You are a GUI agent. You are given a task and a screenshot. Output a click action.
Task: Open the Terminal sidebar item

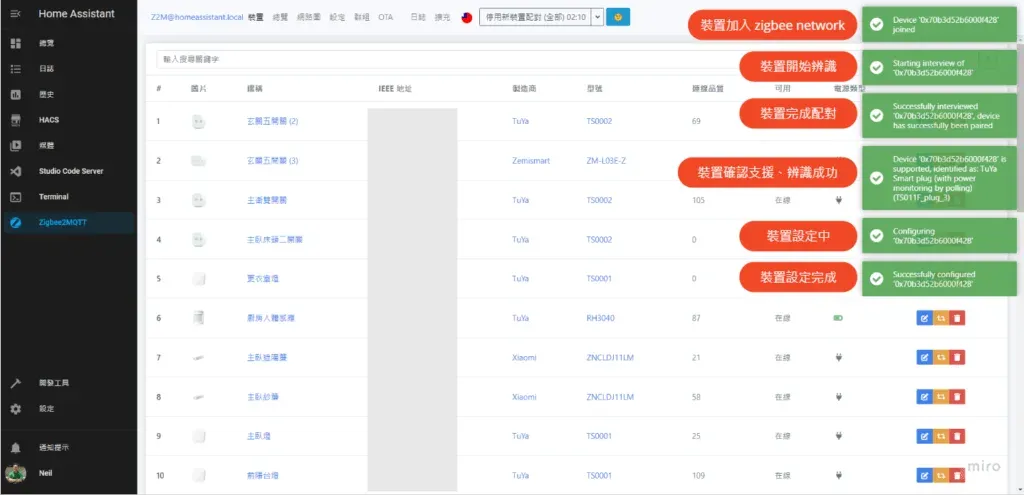(53, 197)
